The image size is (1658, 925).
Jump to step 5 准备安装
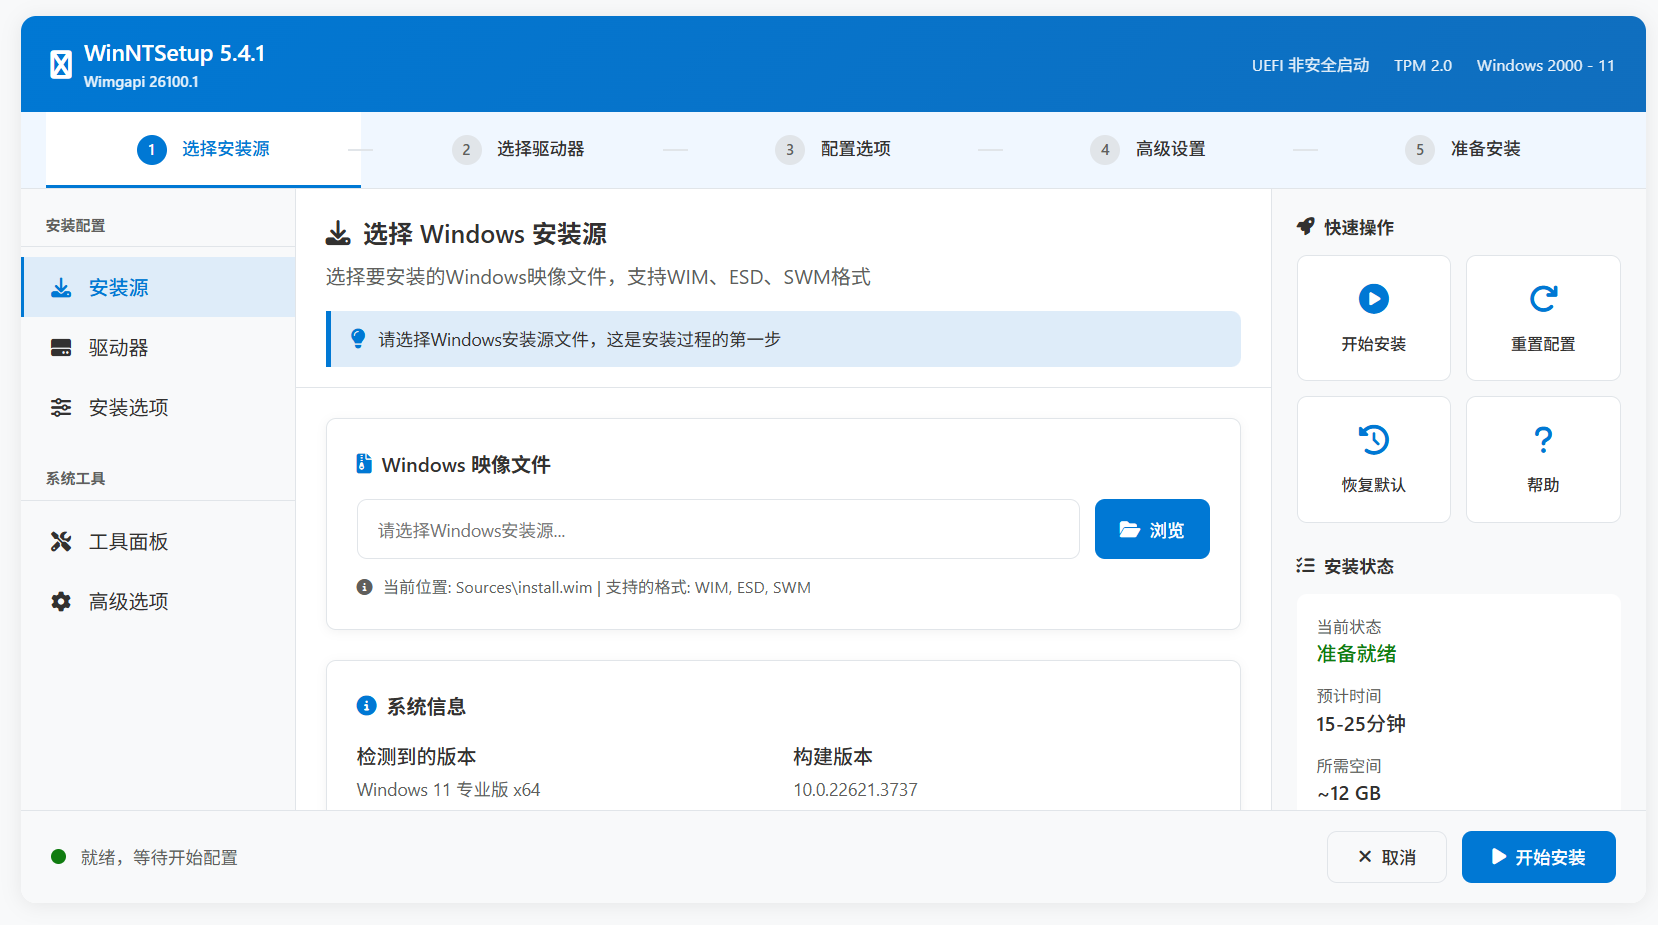click(1463, 149)
